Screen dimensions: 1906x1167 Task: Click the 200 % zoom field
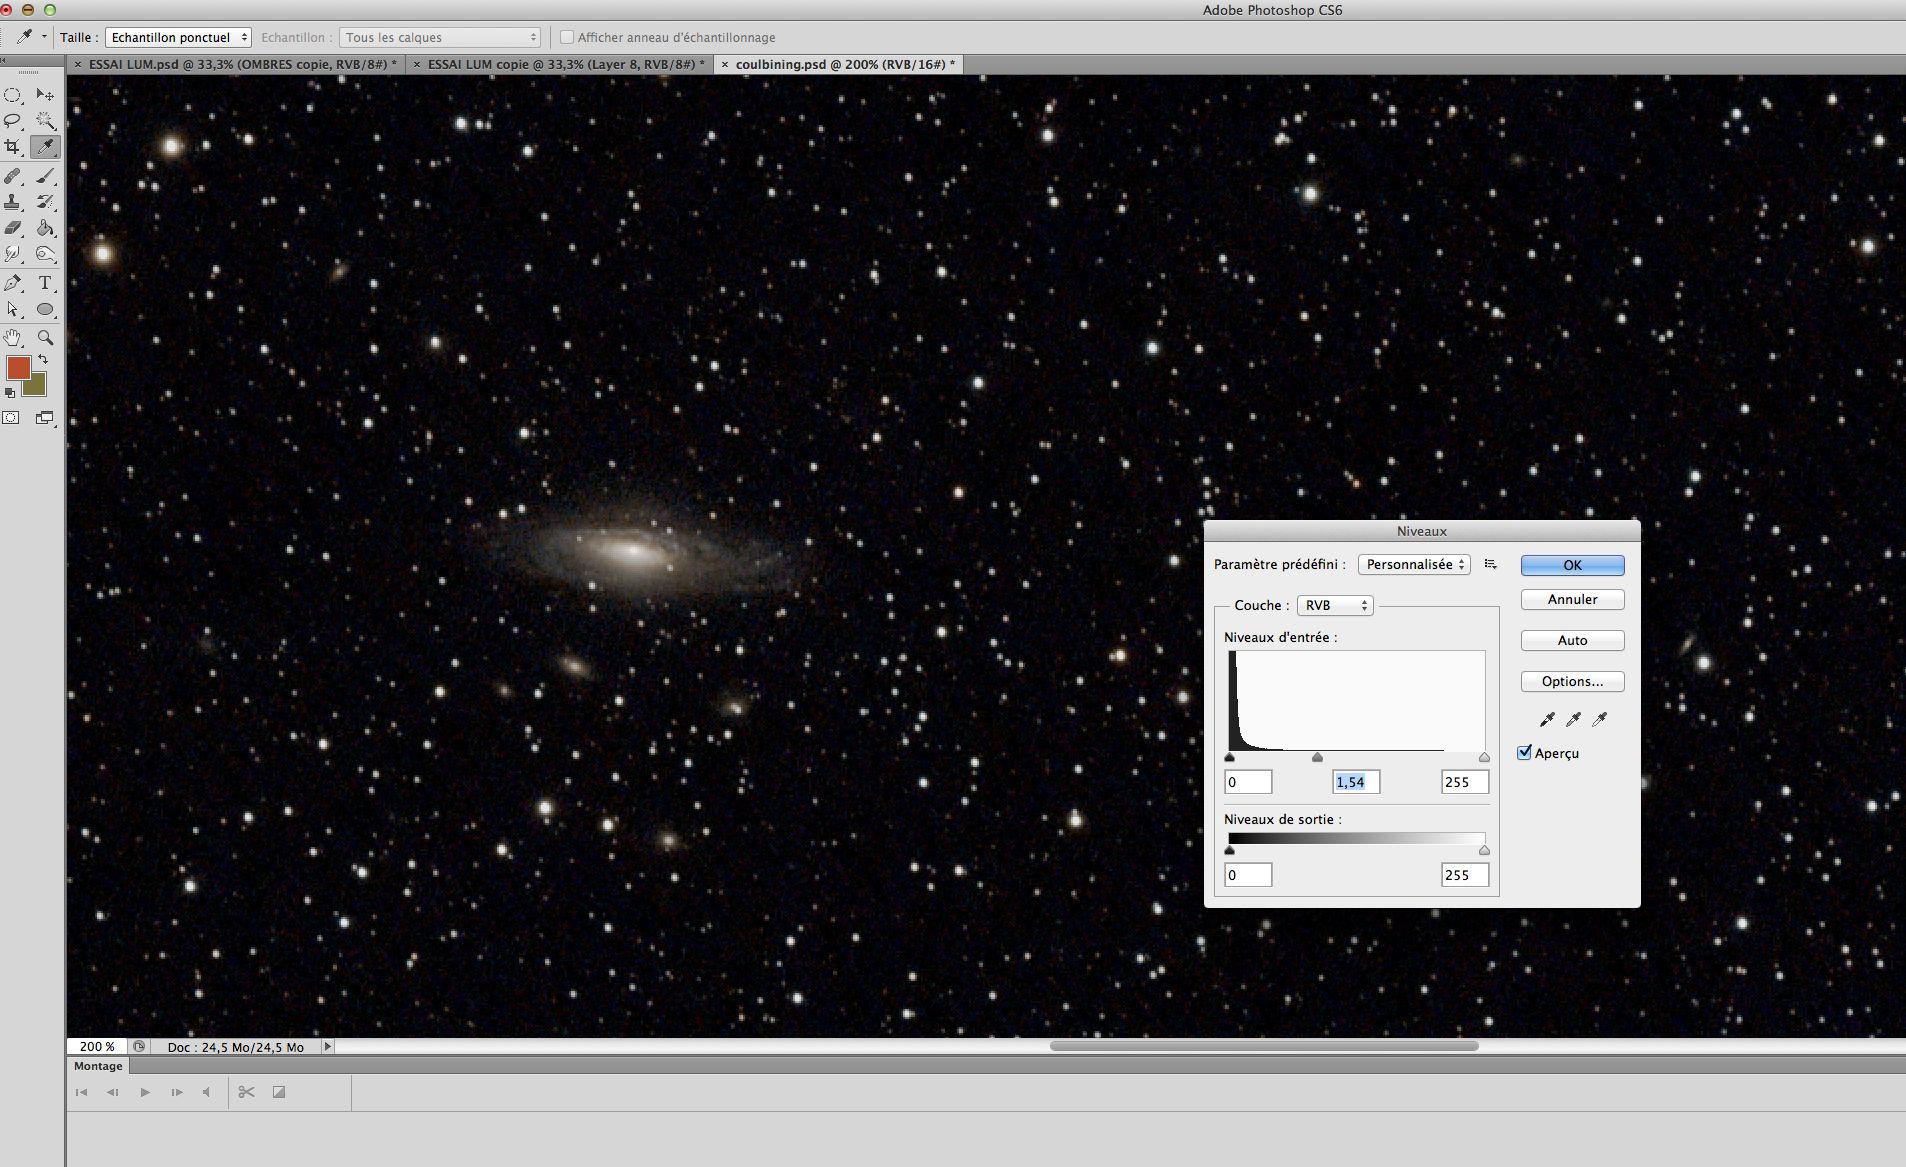coord(97,1047)
